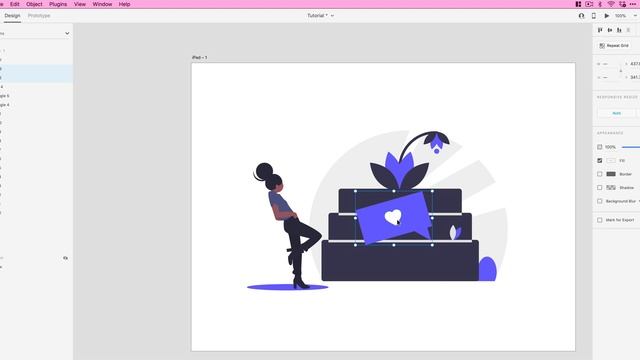Select the iPad – 1 artboard title
640x360 pixels.
pos(200,58)
